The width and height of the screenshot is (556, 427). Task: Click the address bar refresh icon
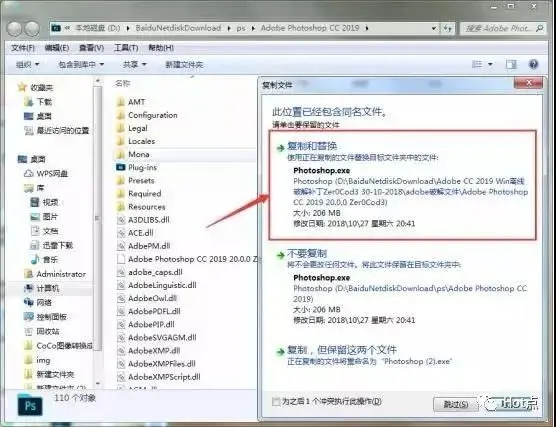[x=447, y=28]
